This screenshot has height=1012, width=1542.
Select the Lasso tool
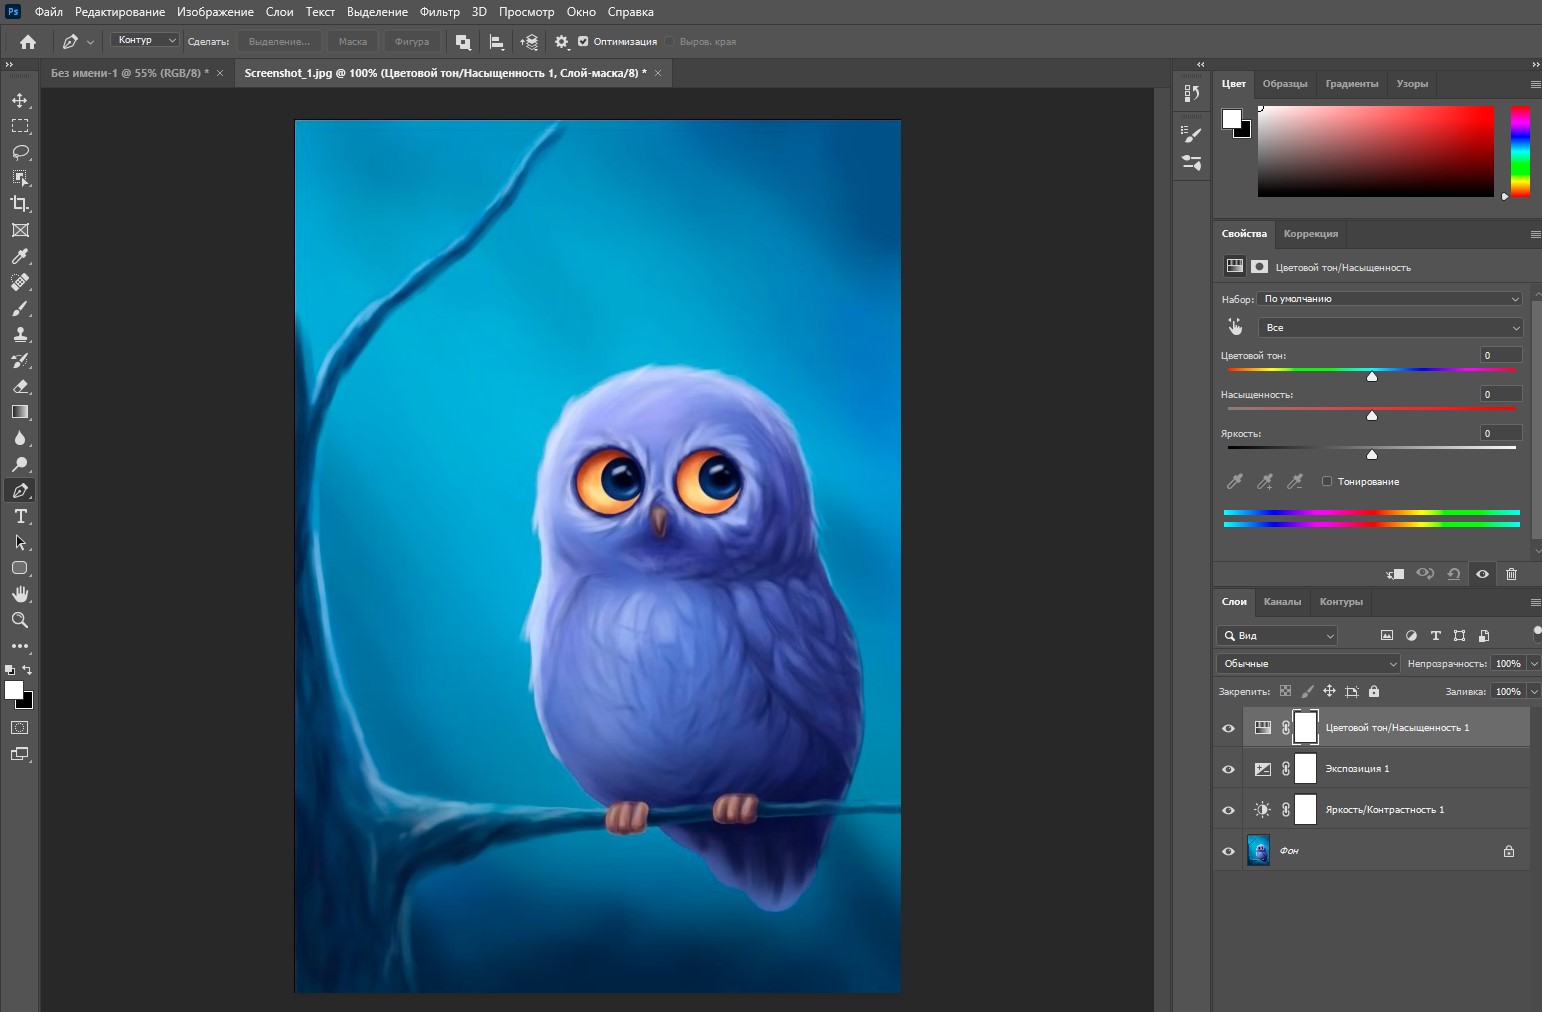click(20, 152)
